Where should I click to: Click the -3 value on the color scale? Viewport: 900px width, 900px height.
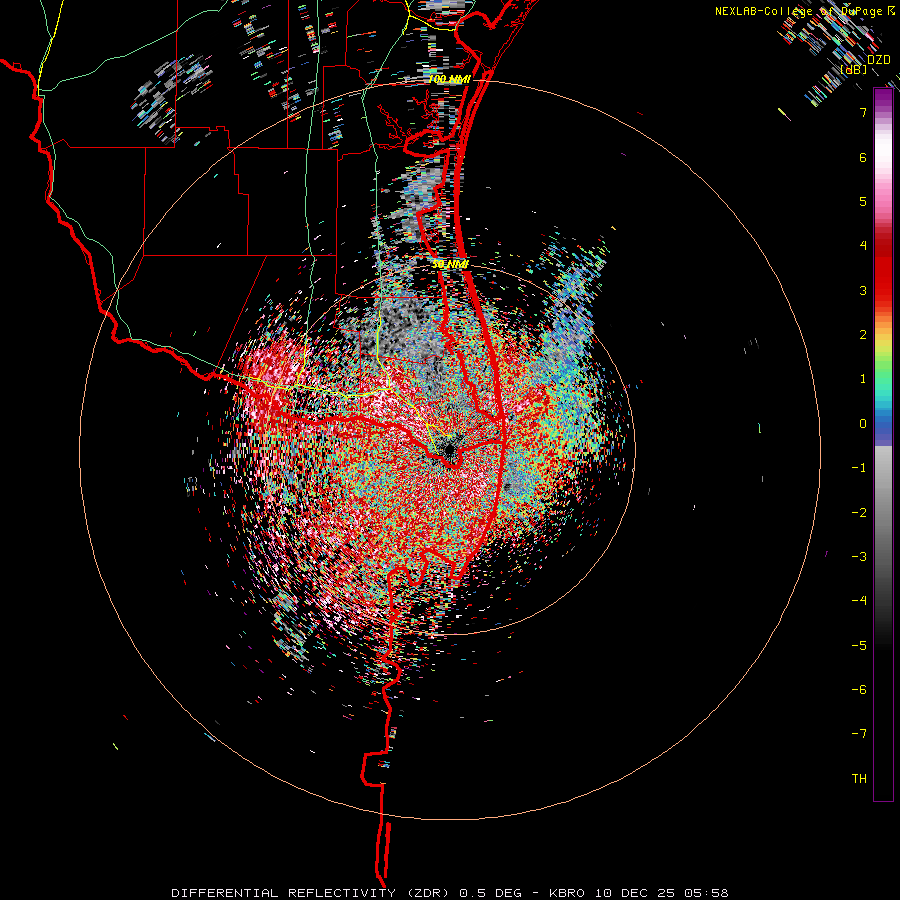859,557
